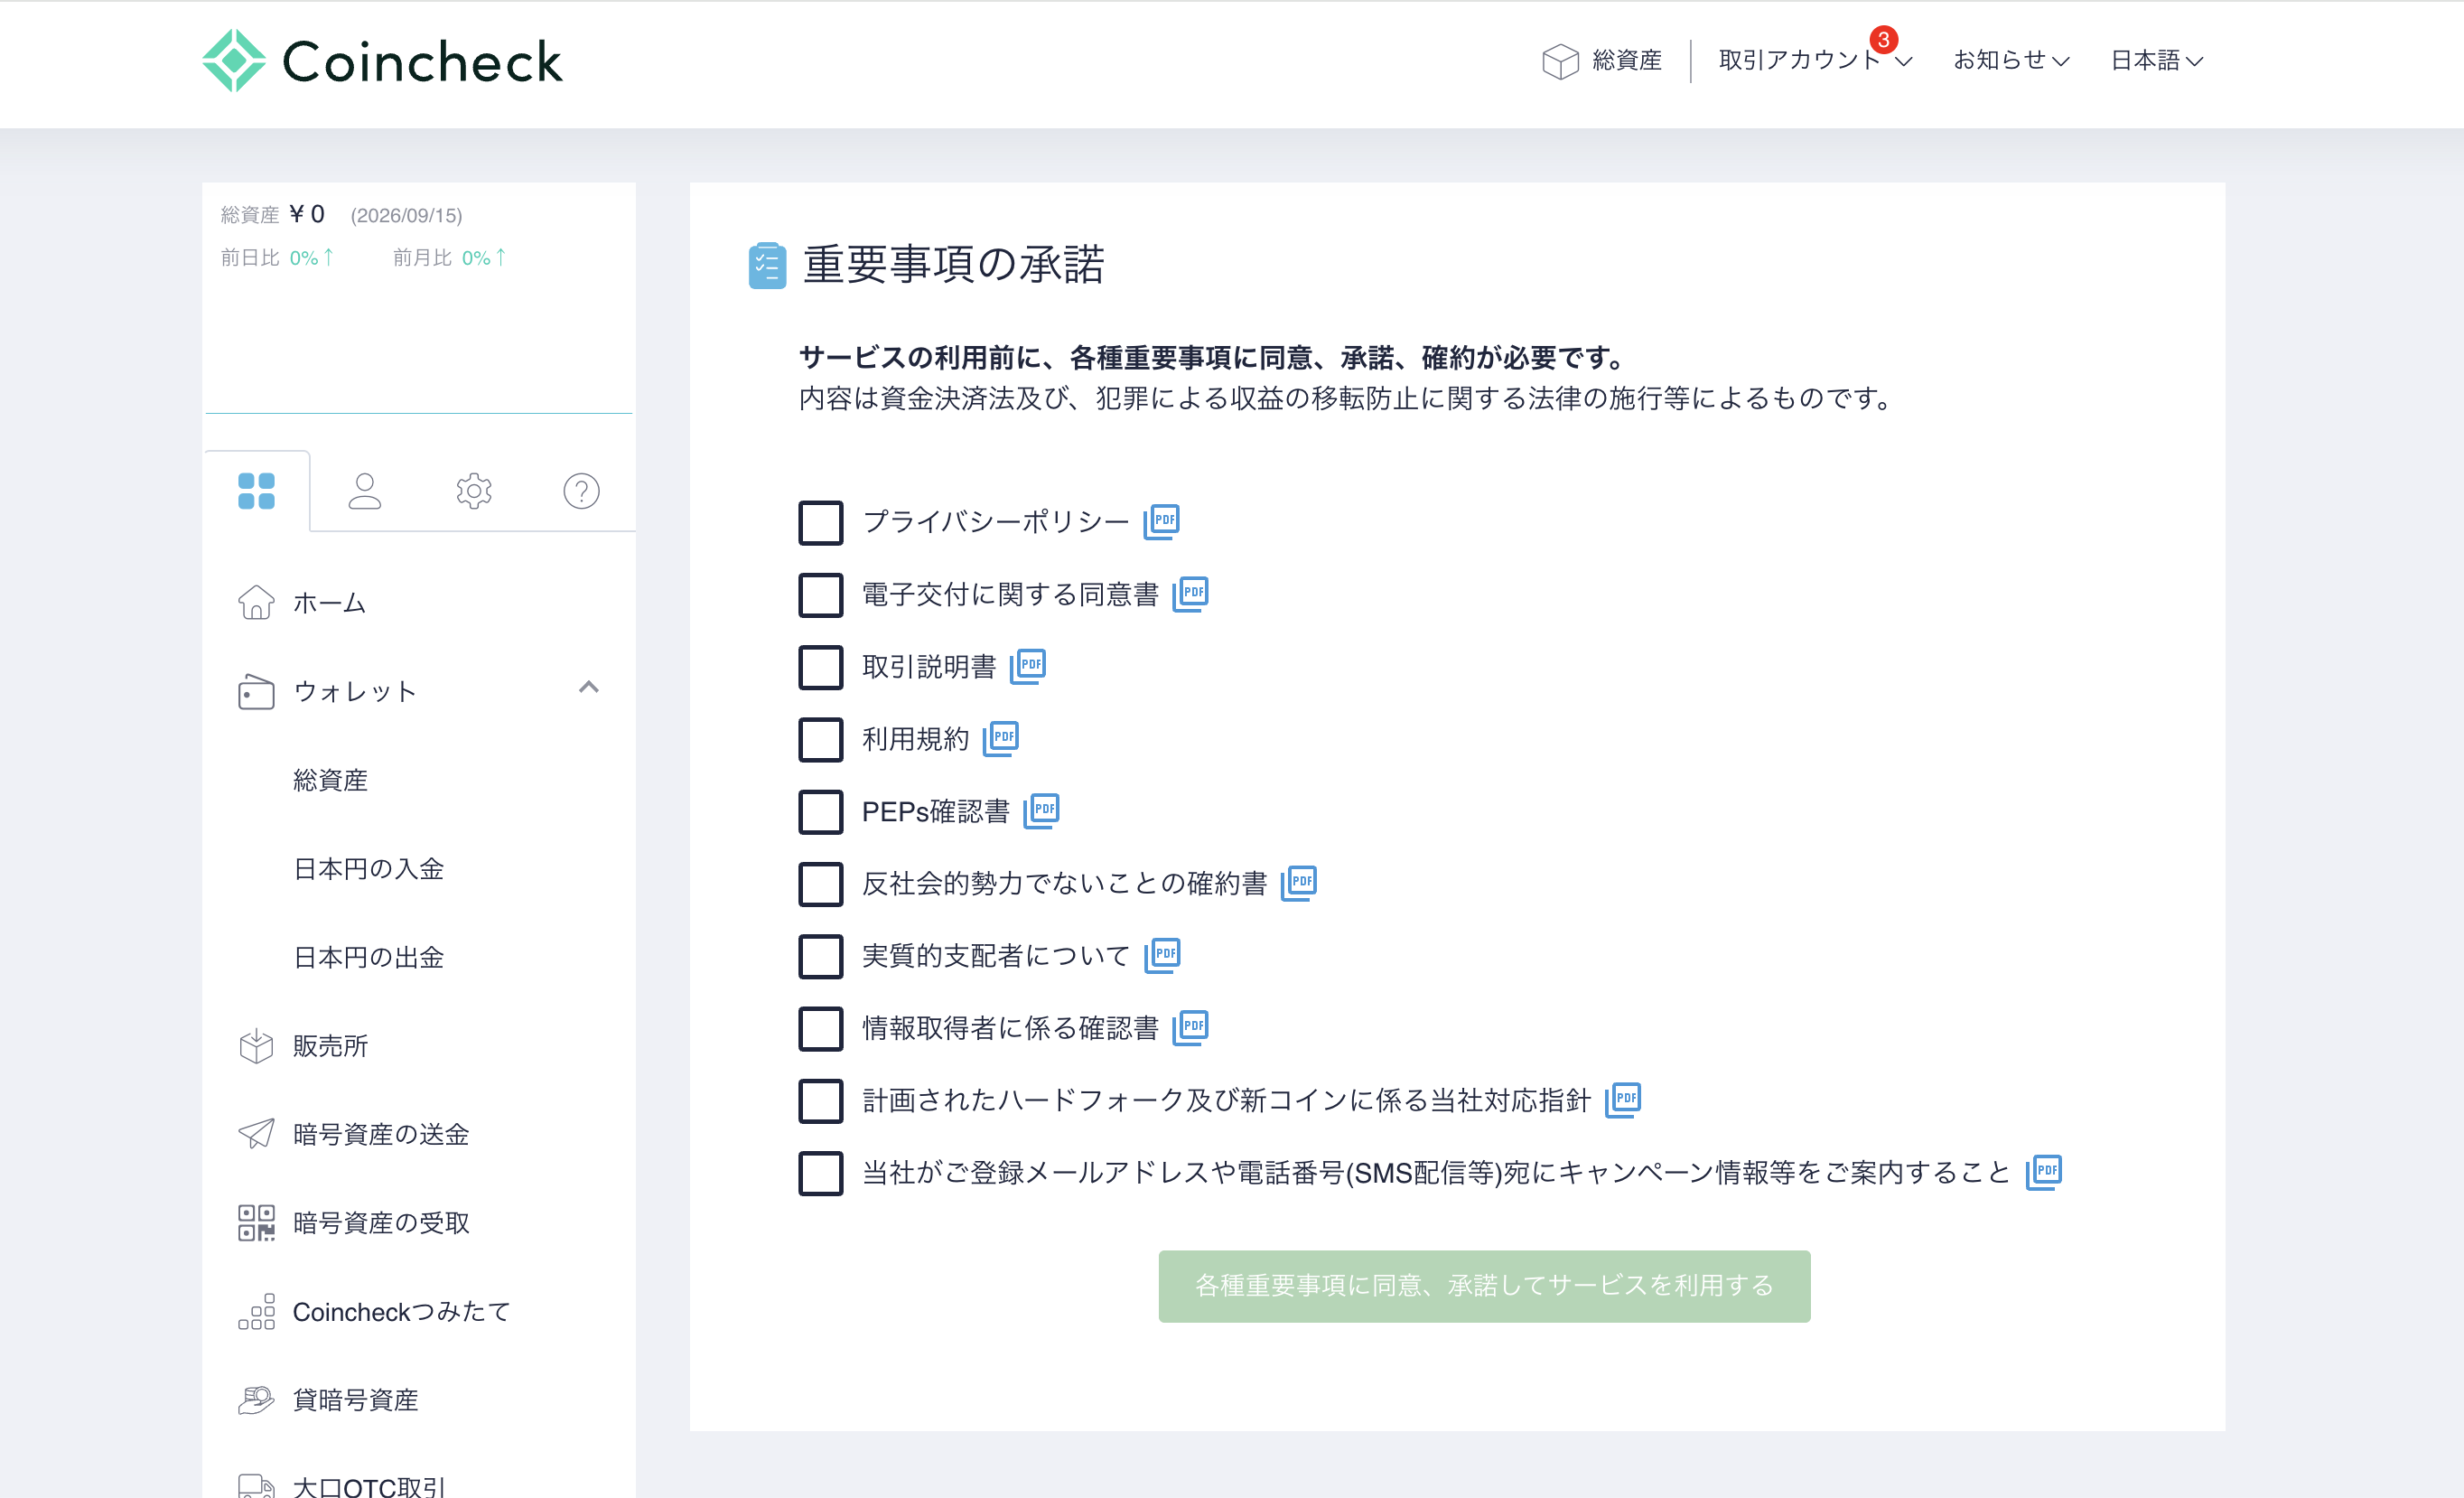Open PDF icon next to 取引説明書
The height and width of the screenshot is (1498, 2464).
1027,666
